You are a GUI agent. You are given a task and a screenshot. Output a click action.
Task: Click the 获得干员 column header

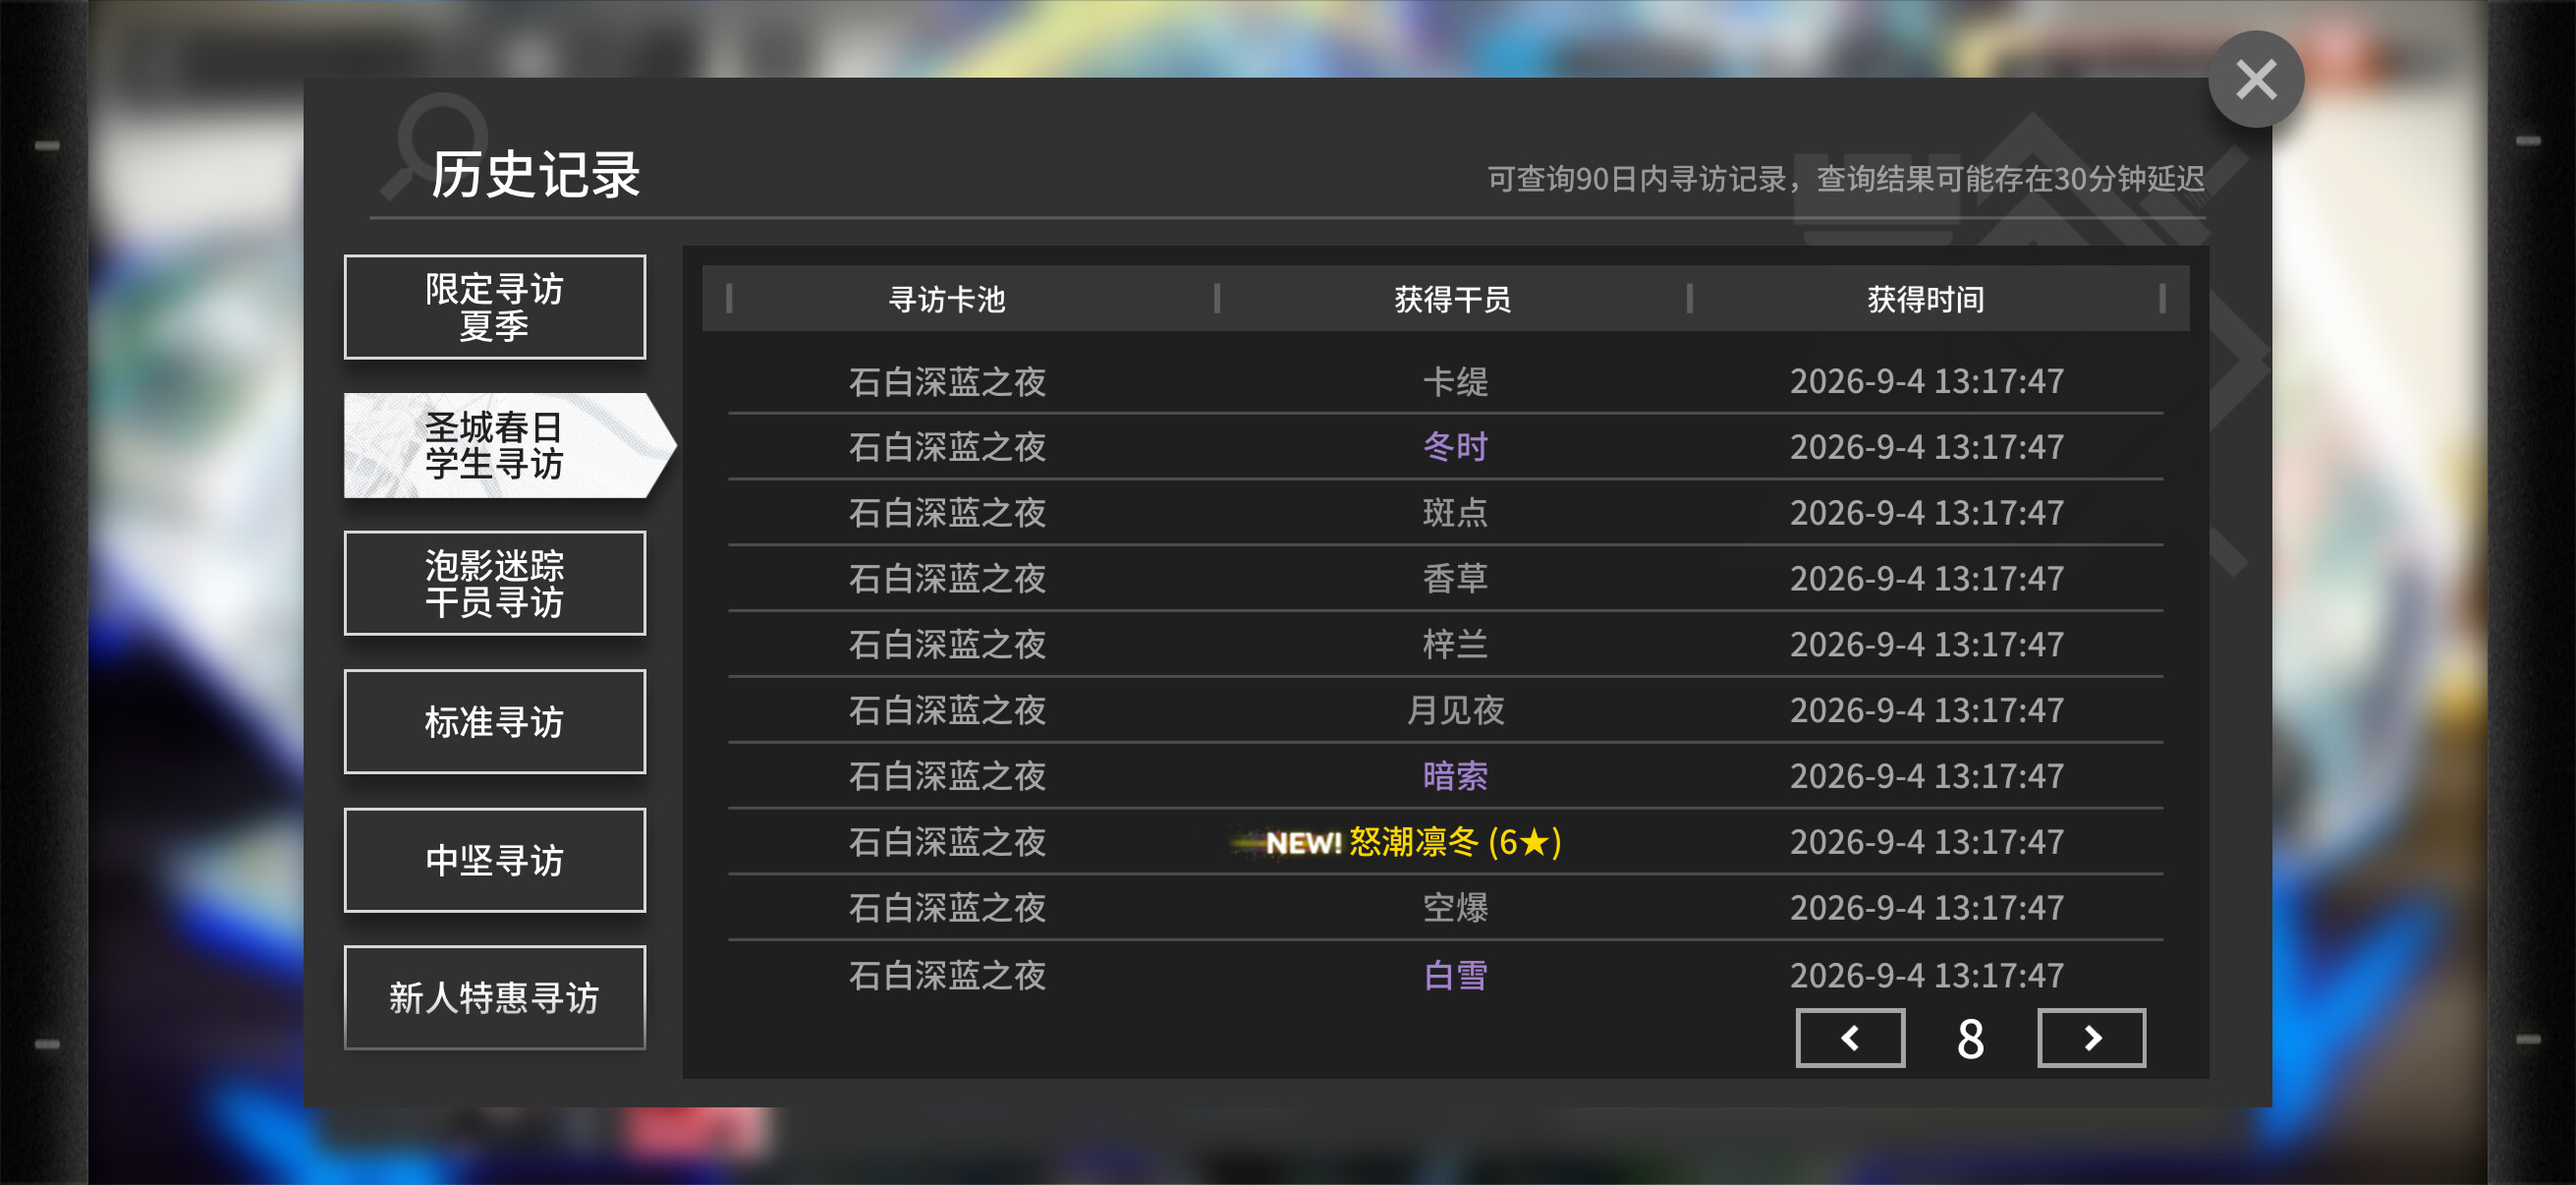pyautogui.click(x=1452, y=299)
